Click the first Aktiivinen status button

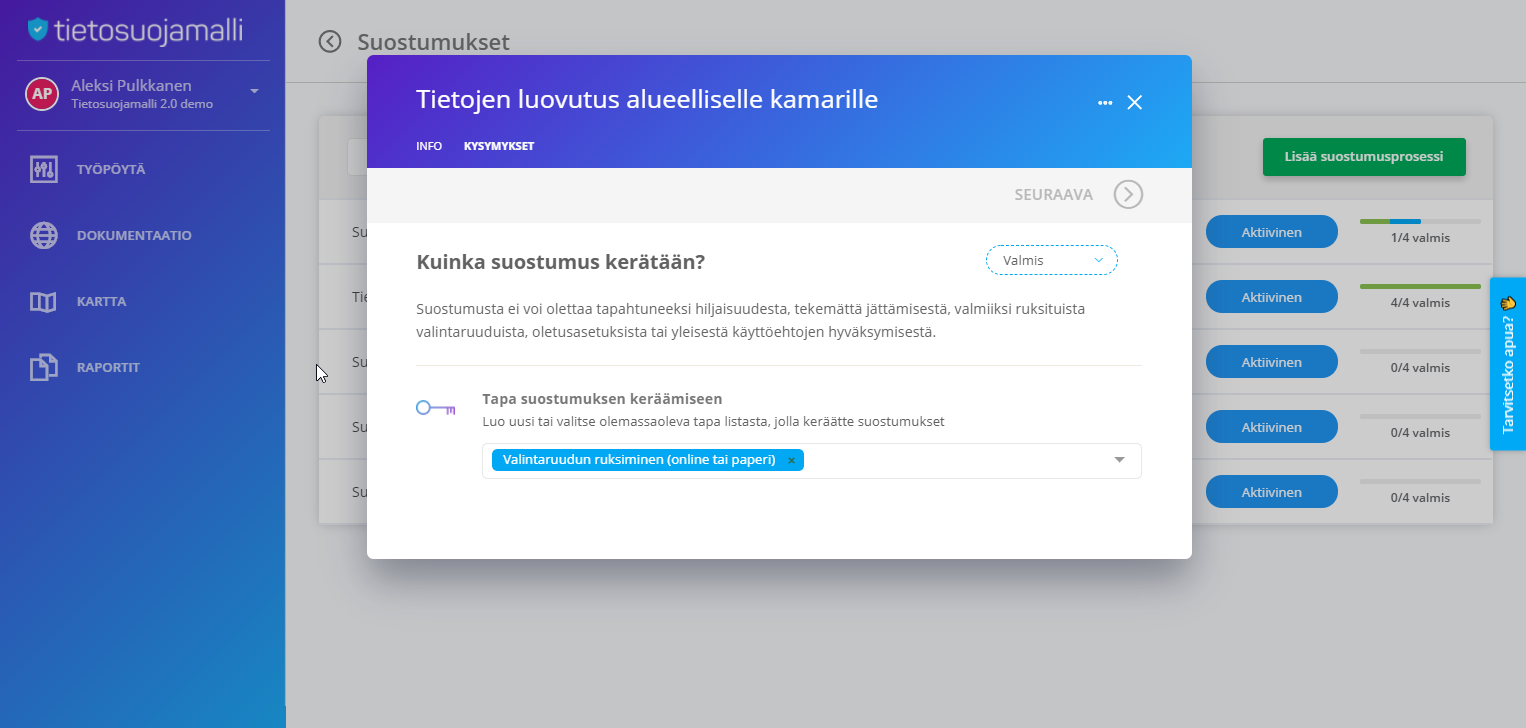click(1272, 232)
